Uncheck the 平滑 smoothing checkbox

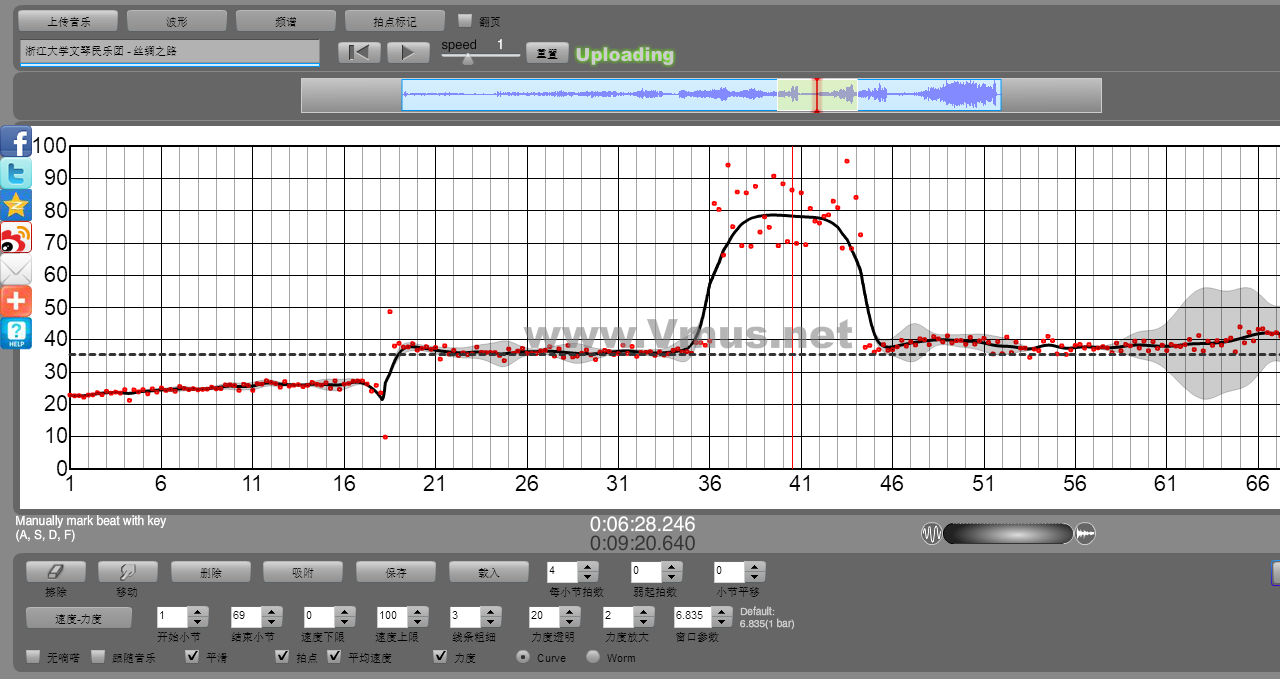pos(193,657)
